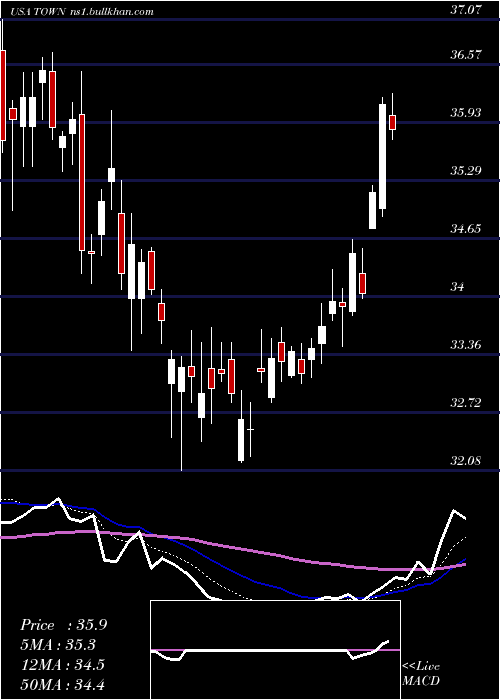
Task: Click the MACD inset chart box
Action: point(275,650)
